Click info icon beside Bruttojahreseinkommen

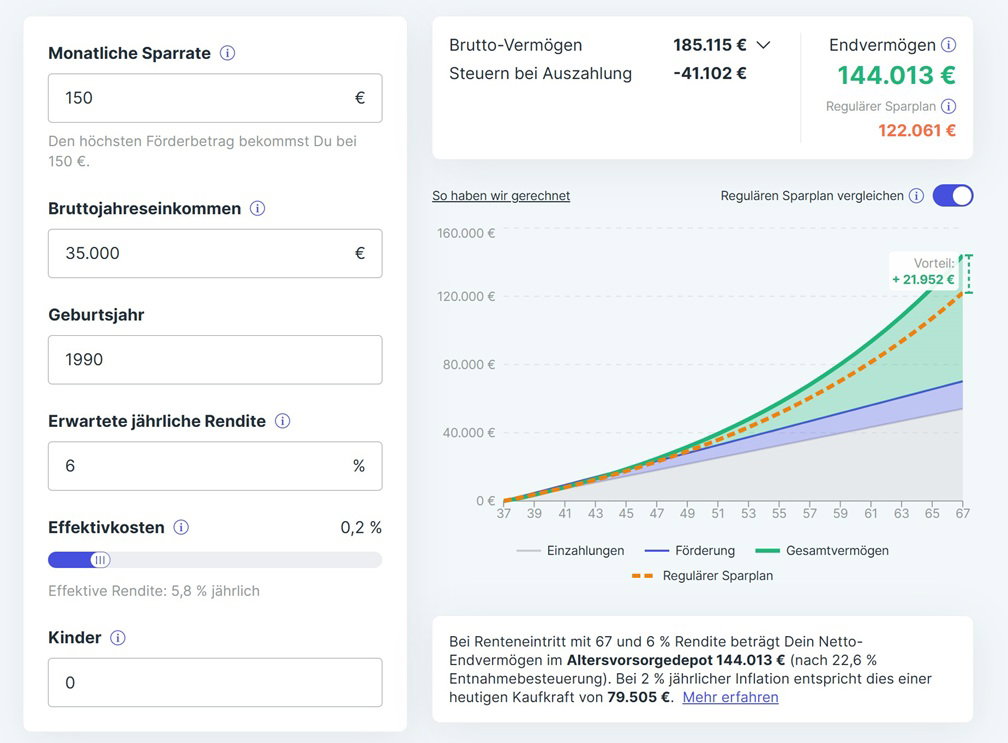tap(257, 209)
